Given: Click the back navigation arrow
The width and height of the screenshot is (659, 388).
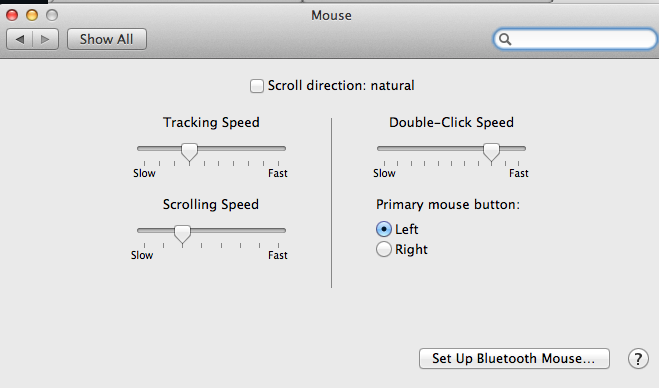Looking at the screenshot, I should pos(19,40).
